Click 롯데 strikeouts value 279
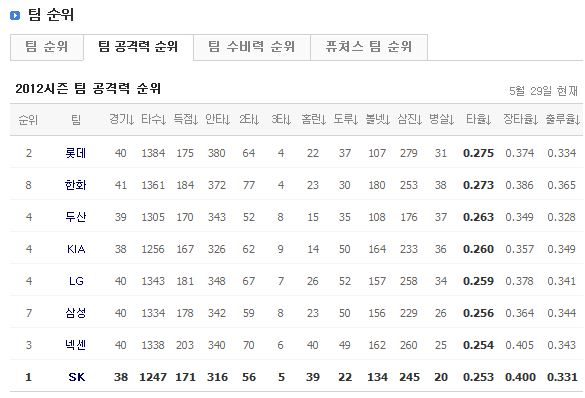The height and width of the screenshot is (398, 585). click(x=409, y=153)
